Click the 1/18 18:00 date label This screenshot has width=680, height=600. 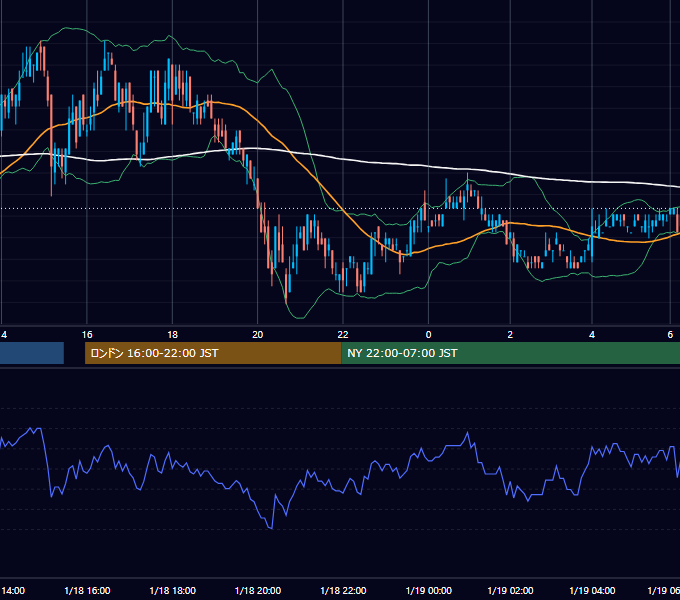pos(173,590)
